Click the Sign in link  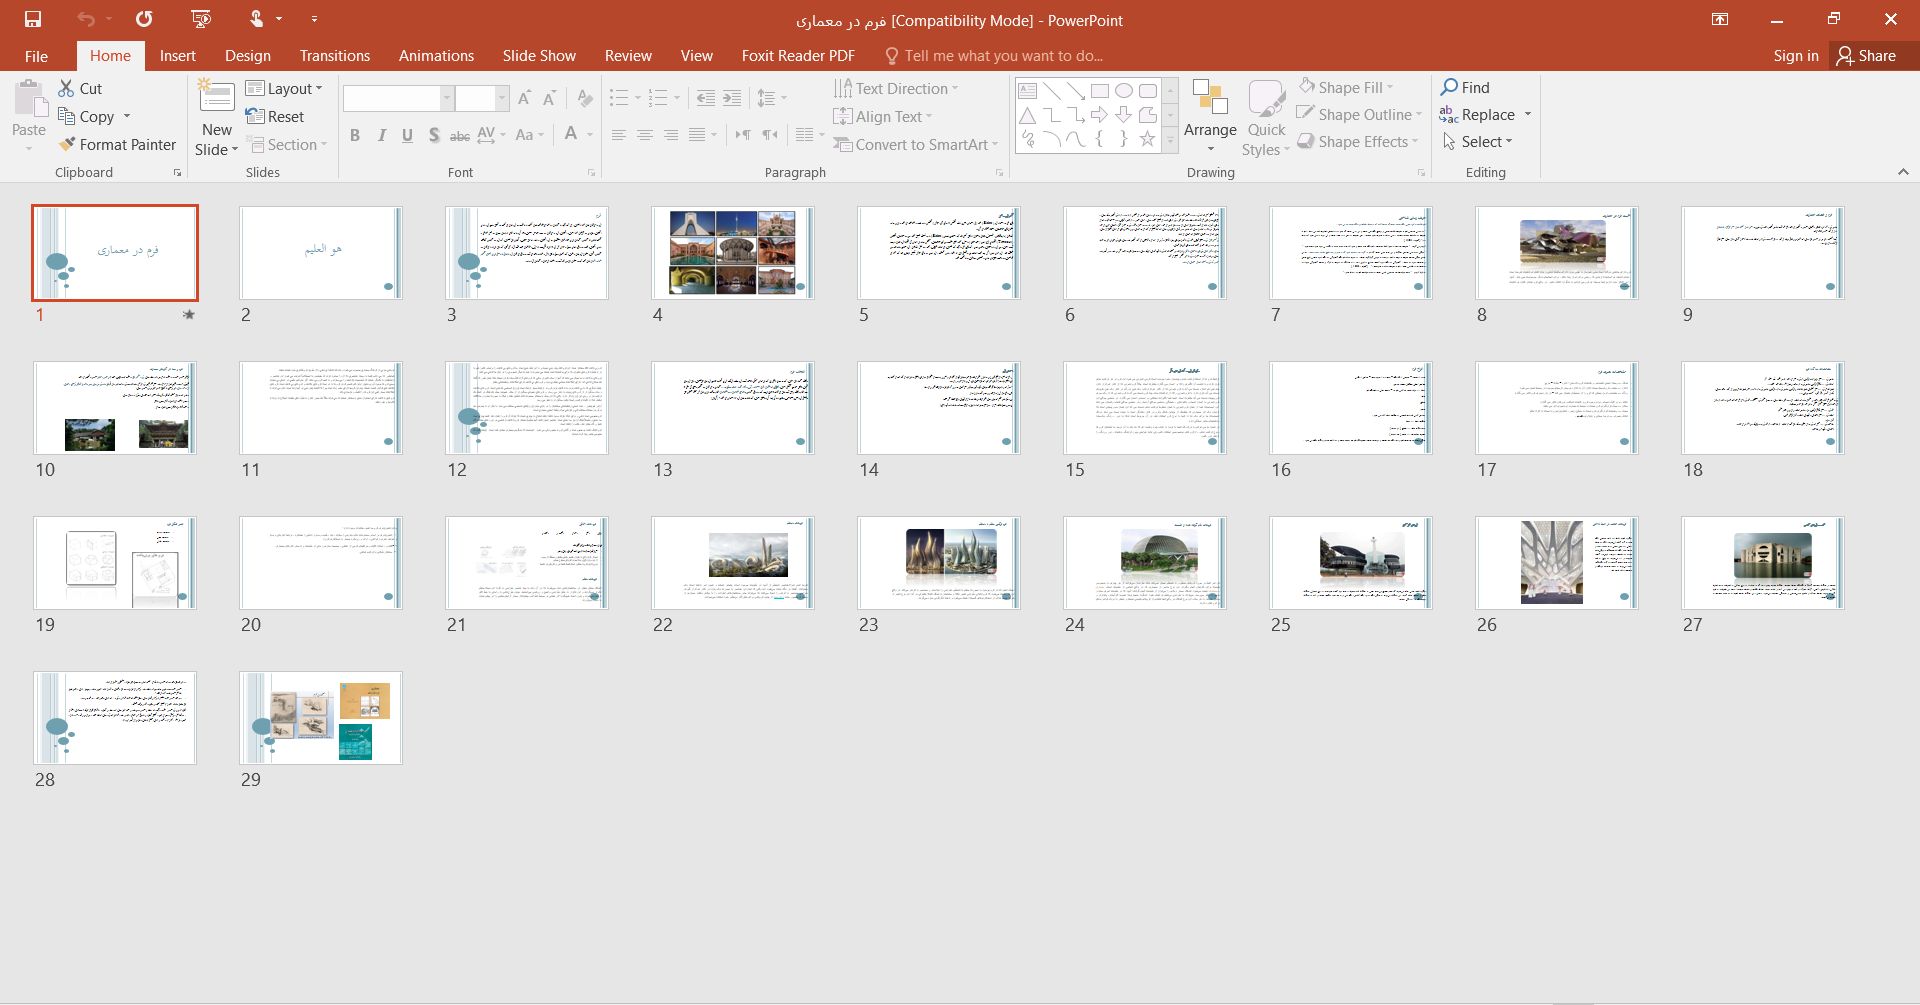[1795, 56]
